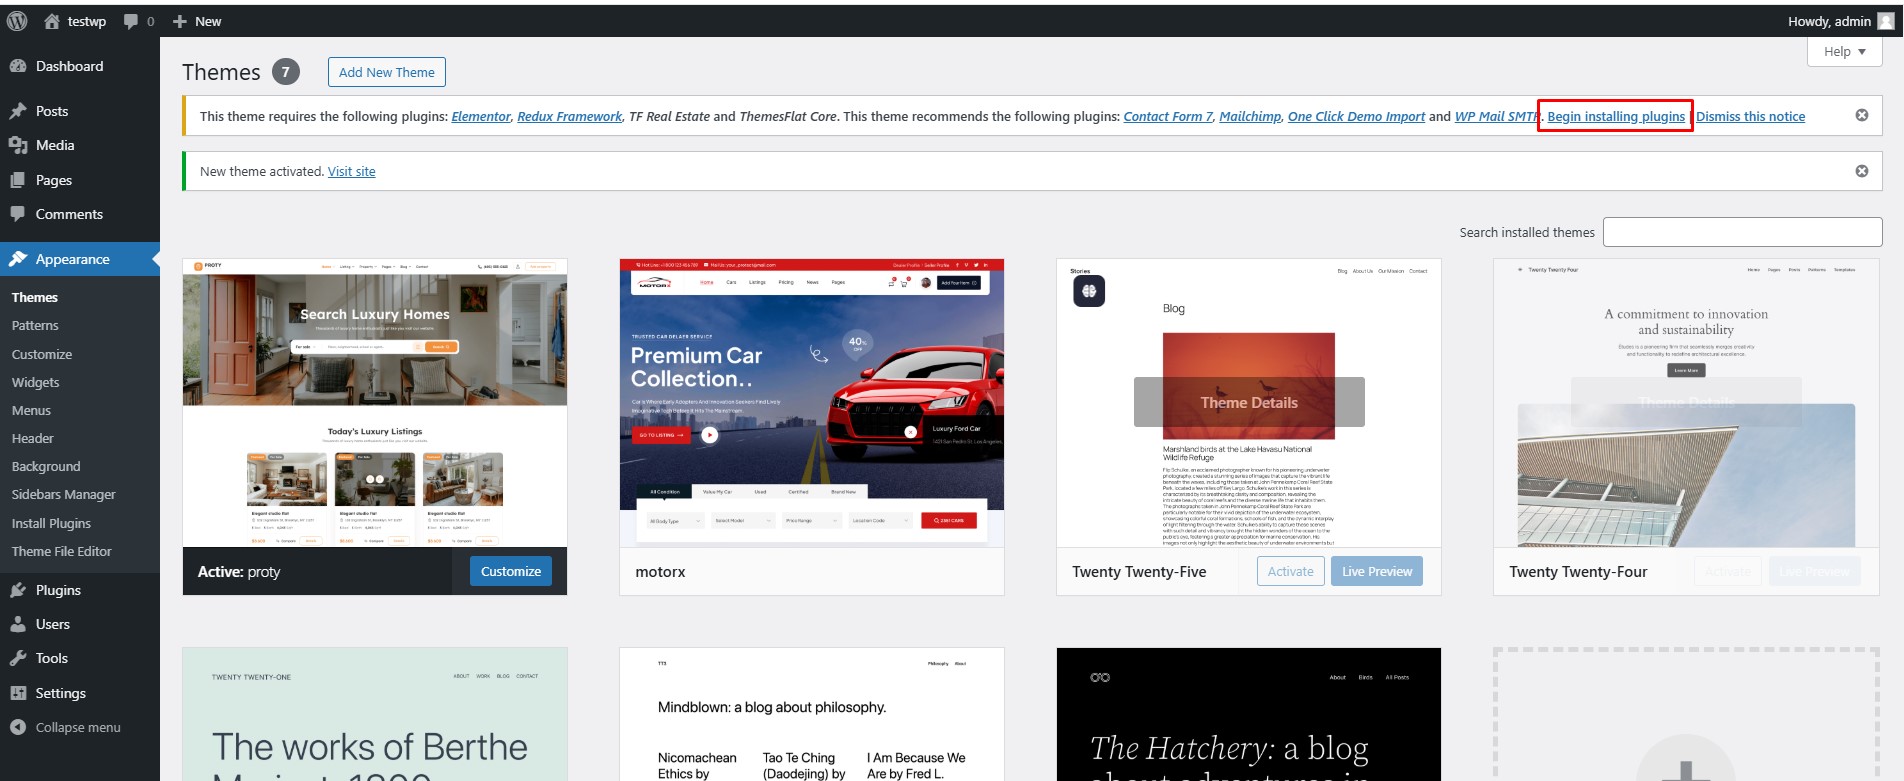Click the One Click Demo Import link
This screenshot has height=781, width=1904.
[x=1357, y=116]
